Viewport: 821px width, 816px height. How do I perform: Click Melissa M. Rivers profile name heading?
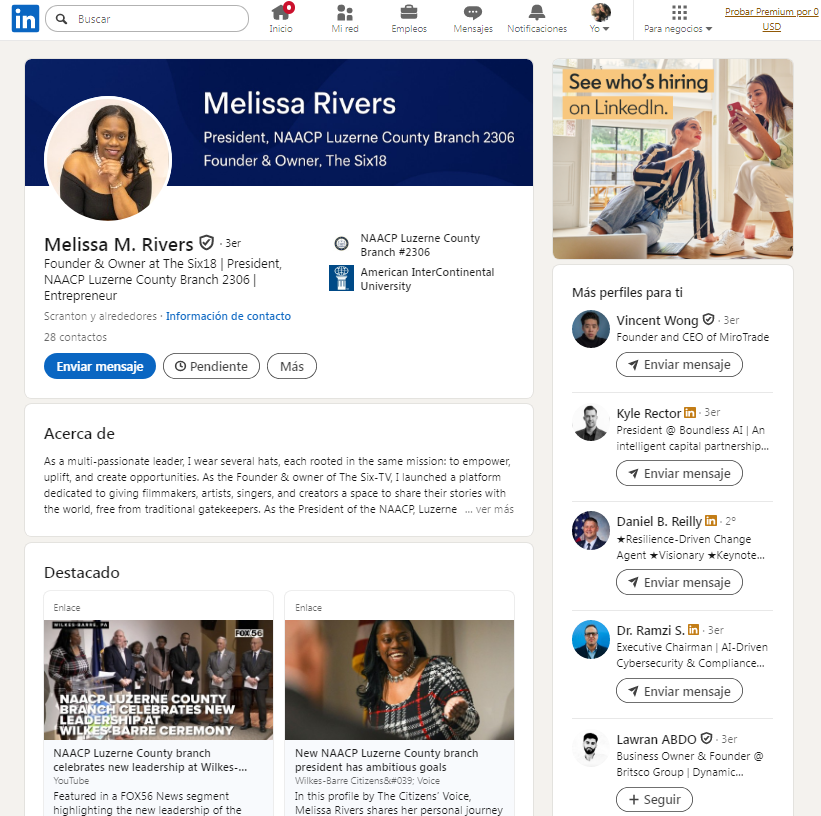tap(119, 244)
